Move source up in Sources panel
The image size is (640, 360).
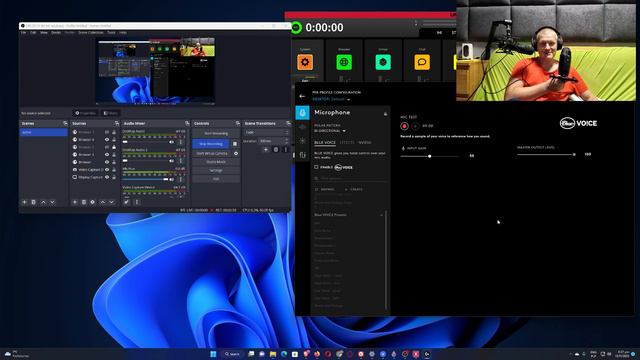[102, 202]
